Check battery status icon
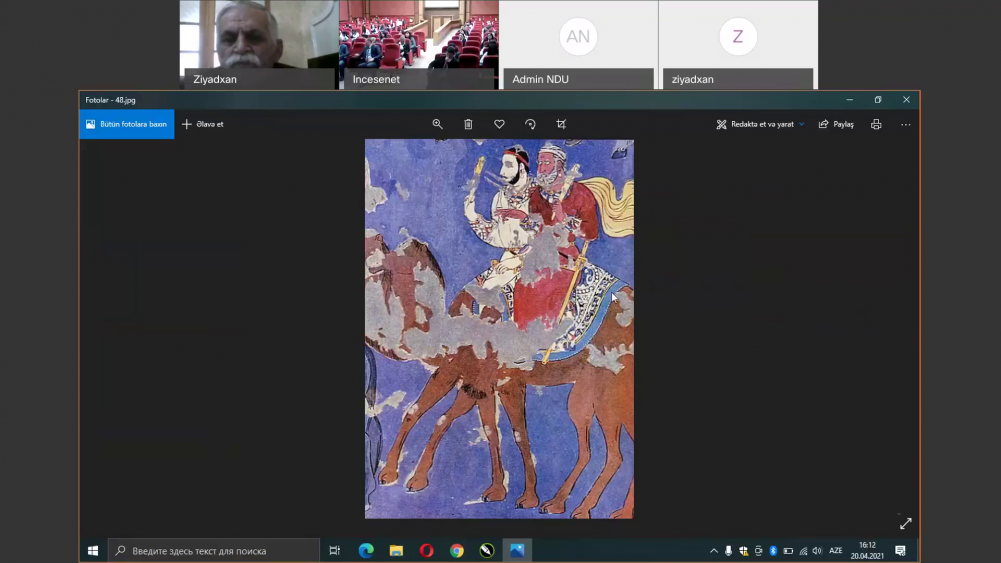This screenshot has width=1001, height=563. tap(788, 551)
